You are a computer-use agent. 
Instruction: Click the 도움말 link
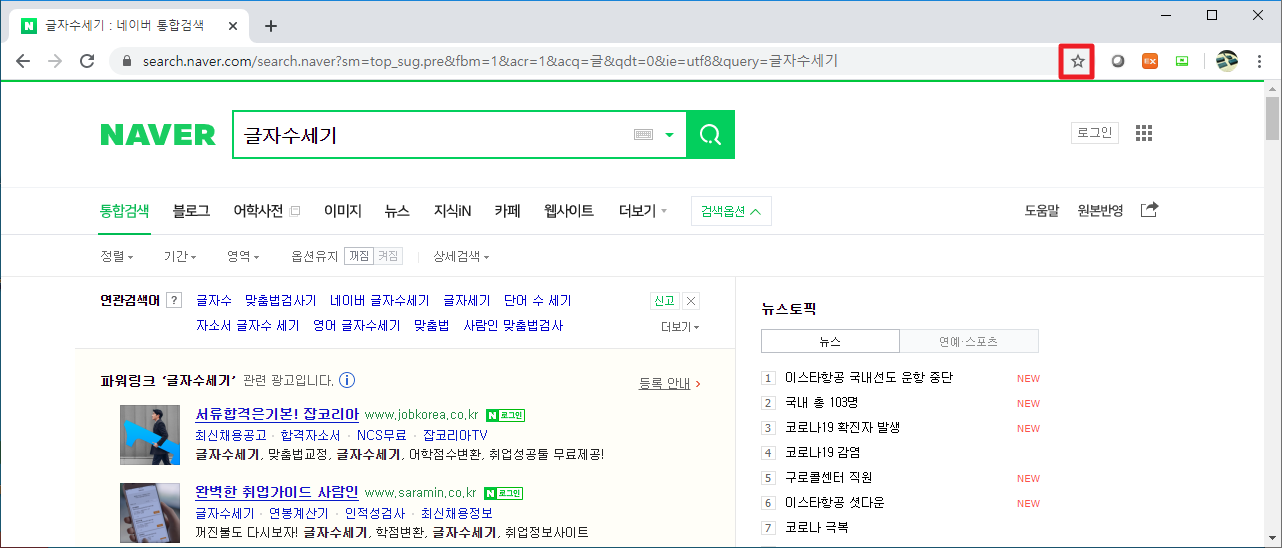(1042, 211)
